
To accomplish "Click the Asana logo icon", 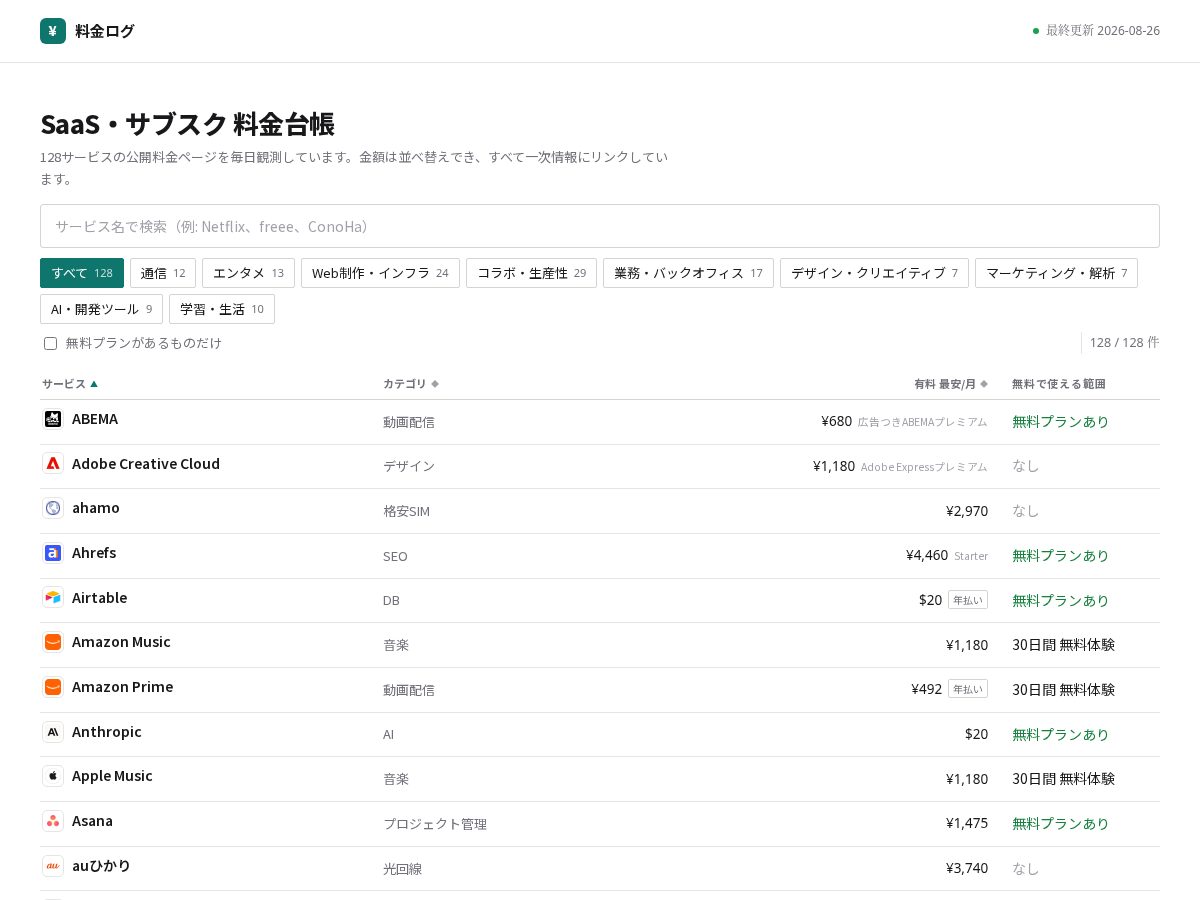I will 53,821.
